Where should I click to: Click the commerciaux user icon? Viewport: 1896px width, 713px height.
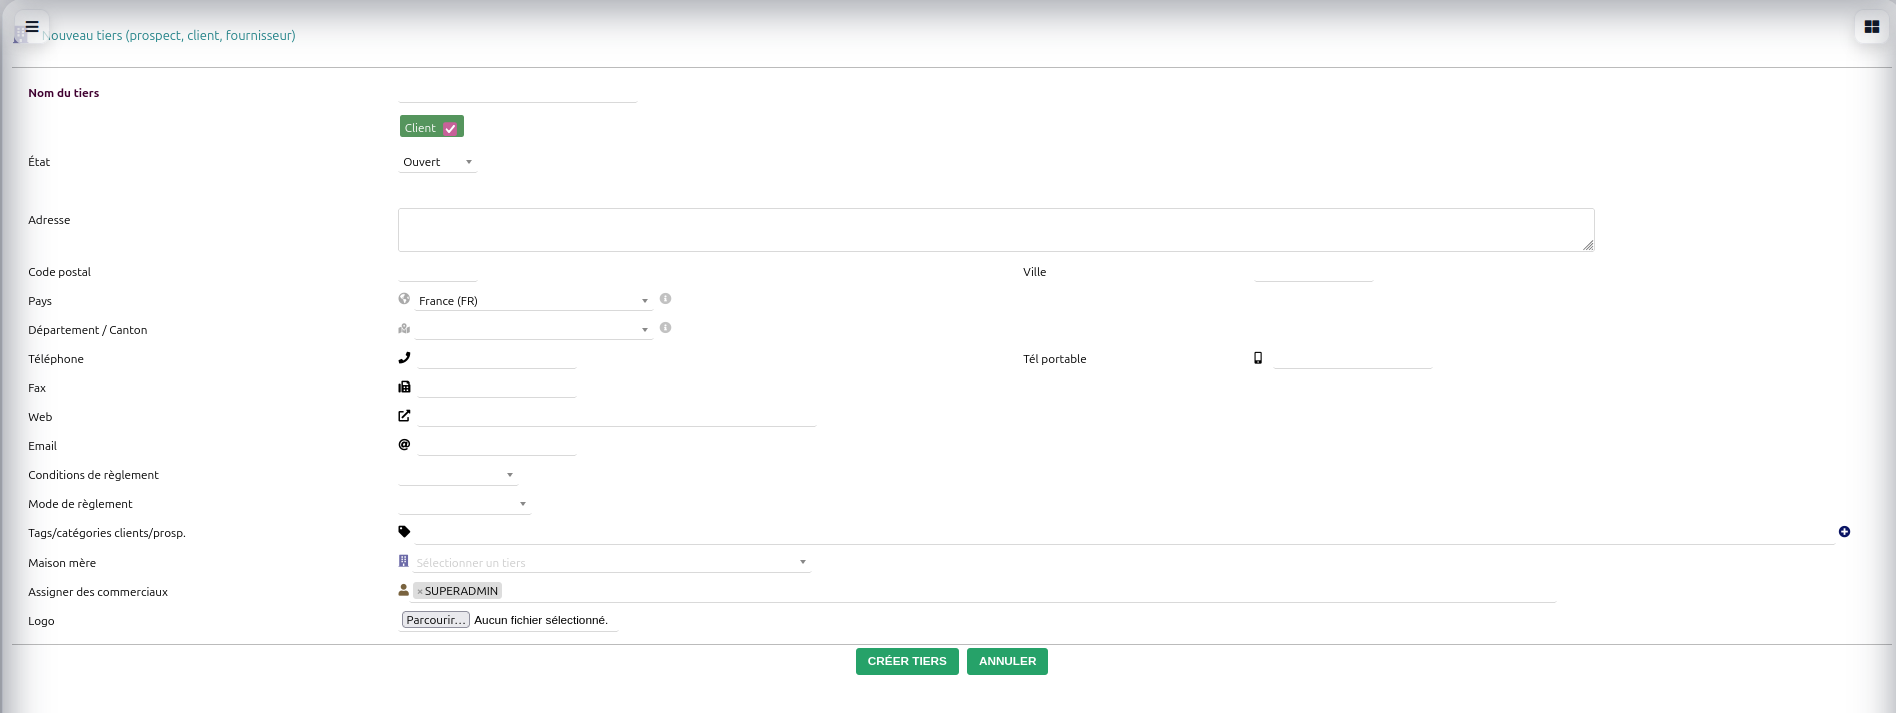[x=404, y=590]
